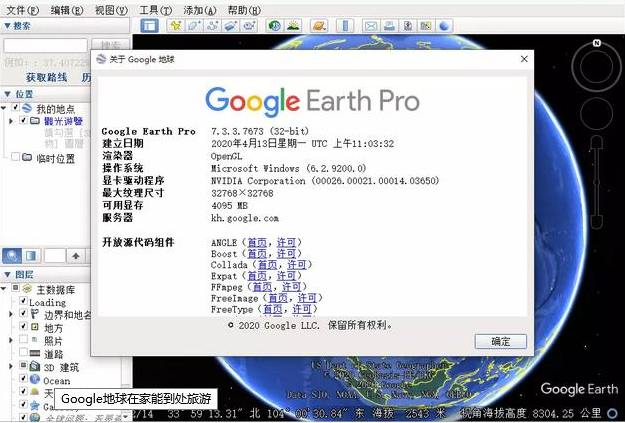The image size is (625, 423).
Task: Enable the 照片 layer checkbox
Action: click(x=24, y=339)
